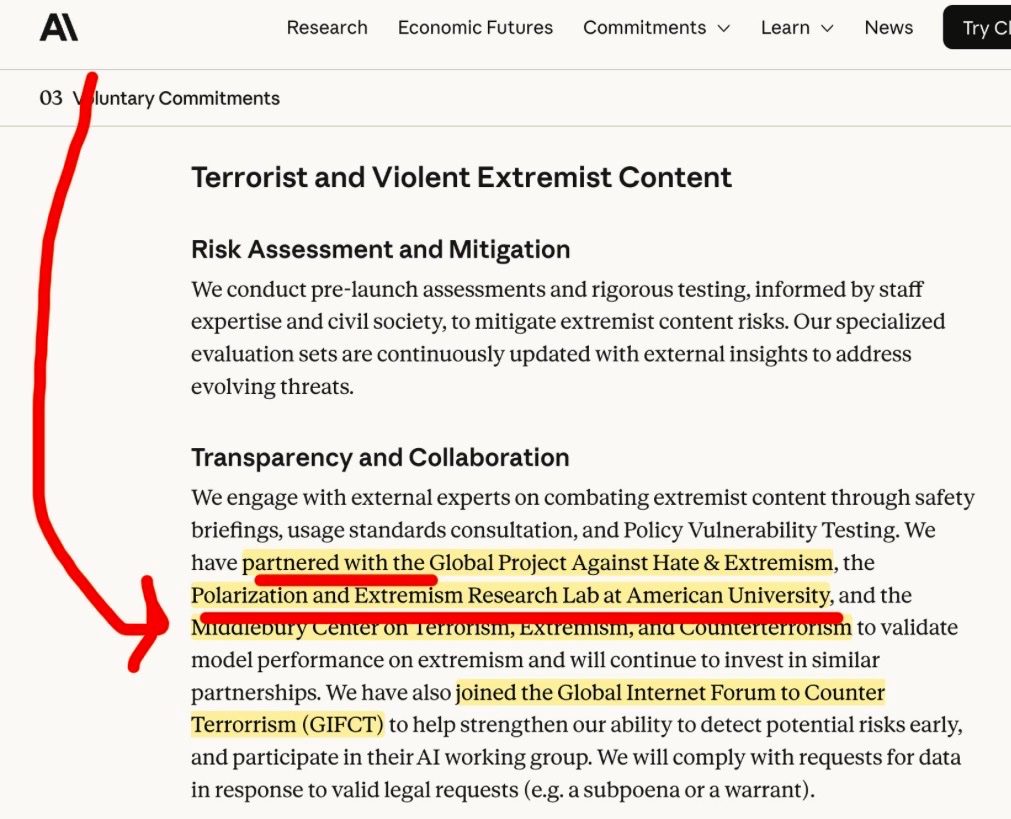
Task: Expand the Learn dropdown chevron
Action: pos(827,28)
